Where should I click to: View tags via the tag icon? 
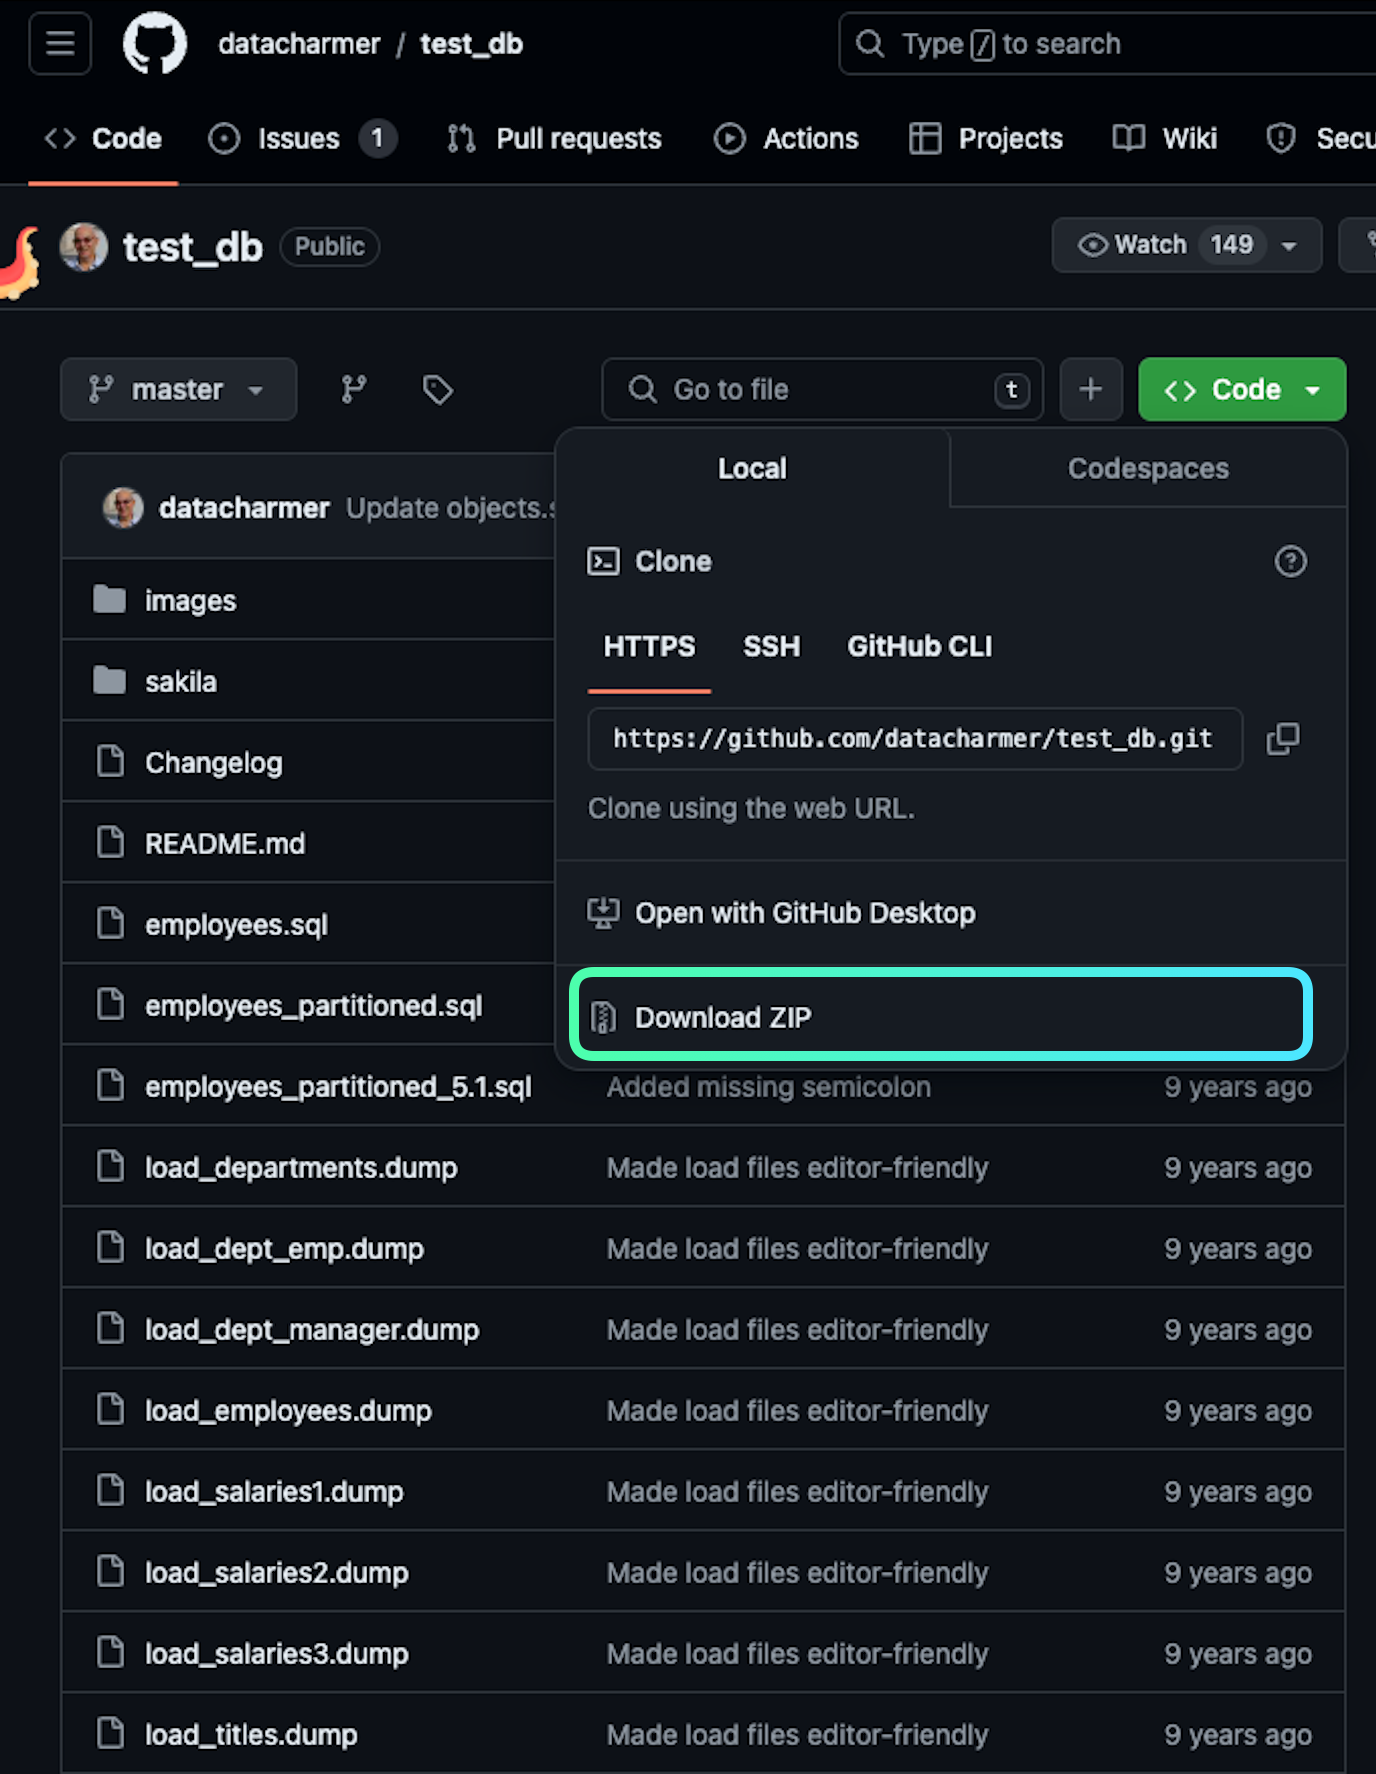tap(438, 389)
